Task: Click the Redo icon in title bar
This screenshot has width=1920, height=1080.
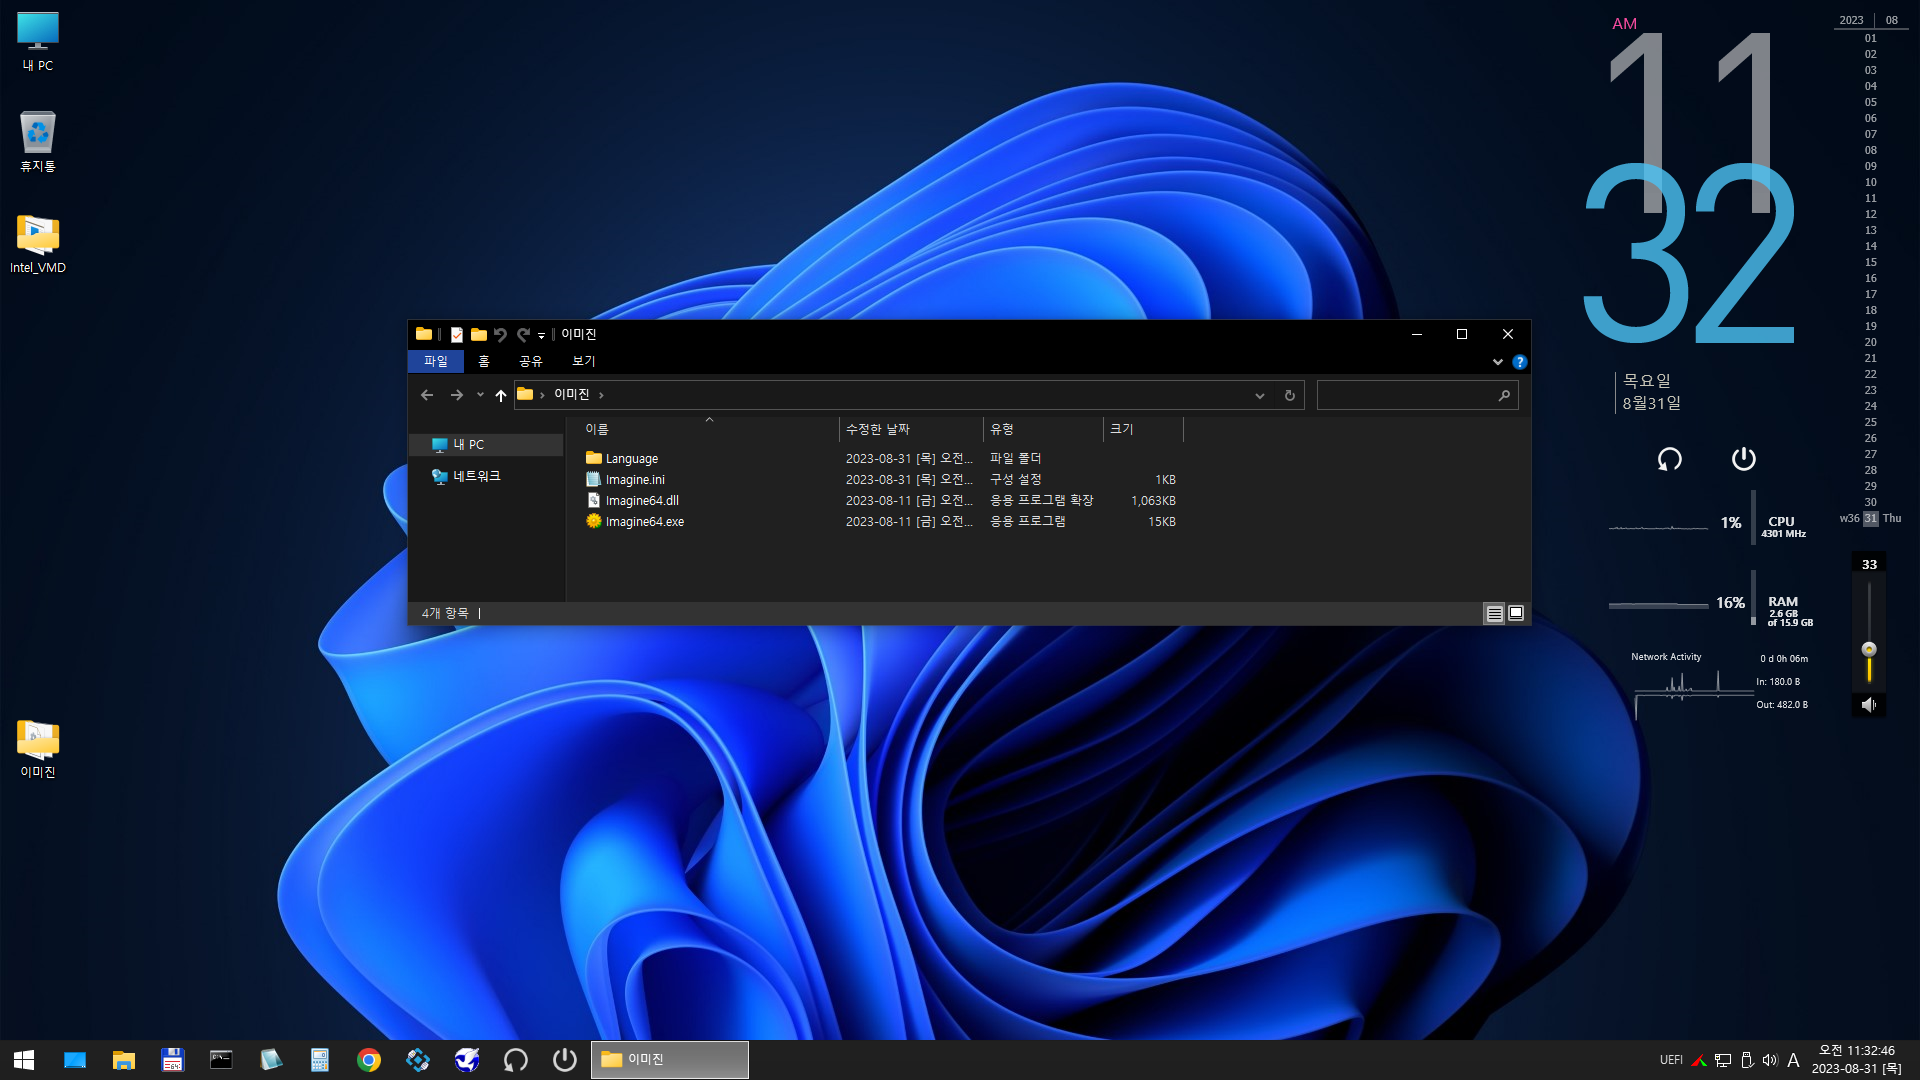Action: 523,335
